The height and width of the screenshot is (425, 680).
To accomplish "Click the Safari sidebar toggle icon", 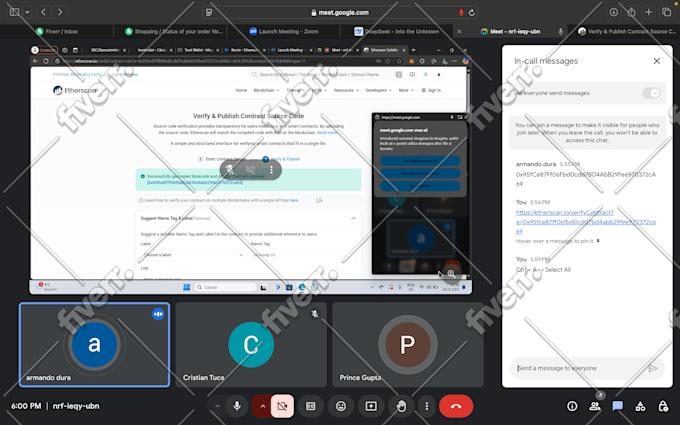I will tap(14, 12).
